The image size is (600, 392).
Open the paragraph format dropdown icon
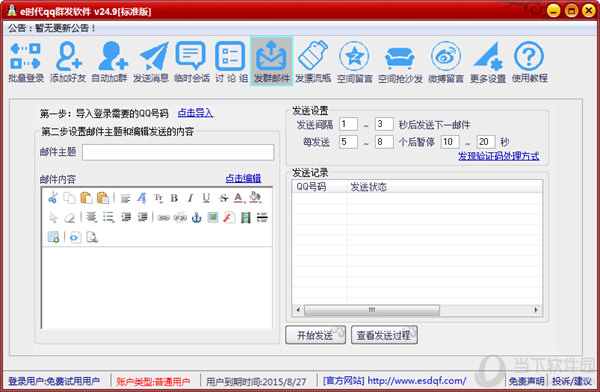[125, 198]
